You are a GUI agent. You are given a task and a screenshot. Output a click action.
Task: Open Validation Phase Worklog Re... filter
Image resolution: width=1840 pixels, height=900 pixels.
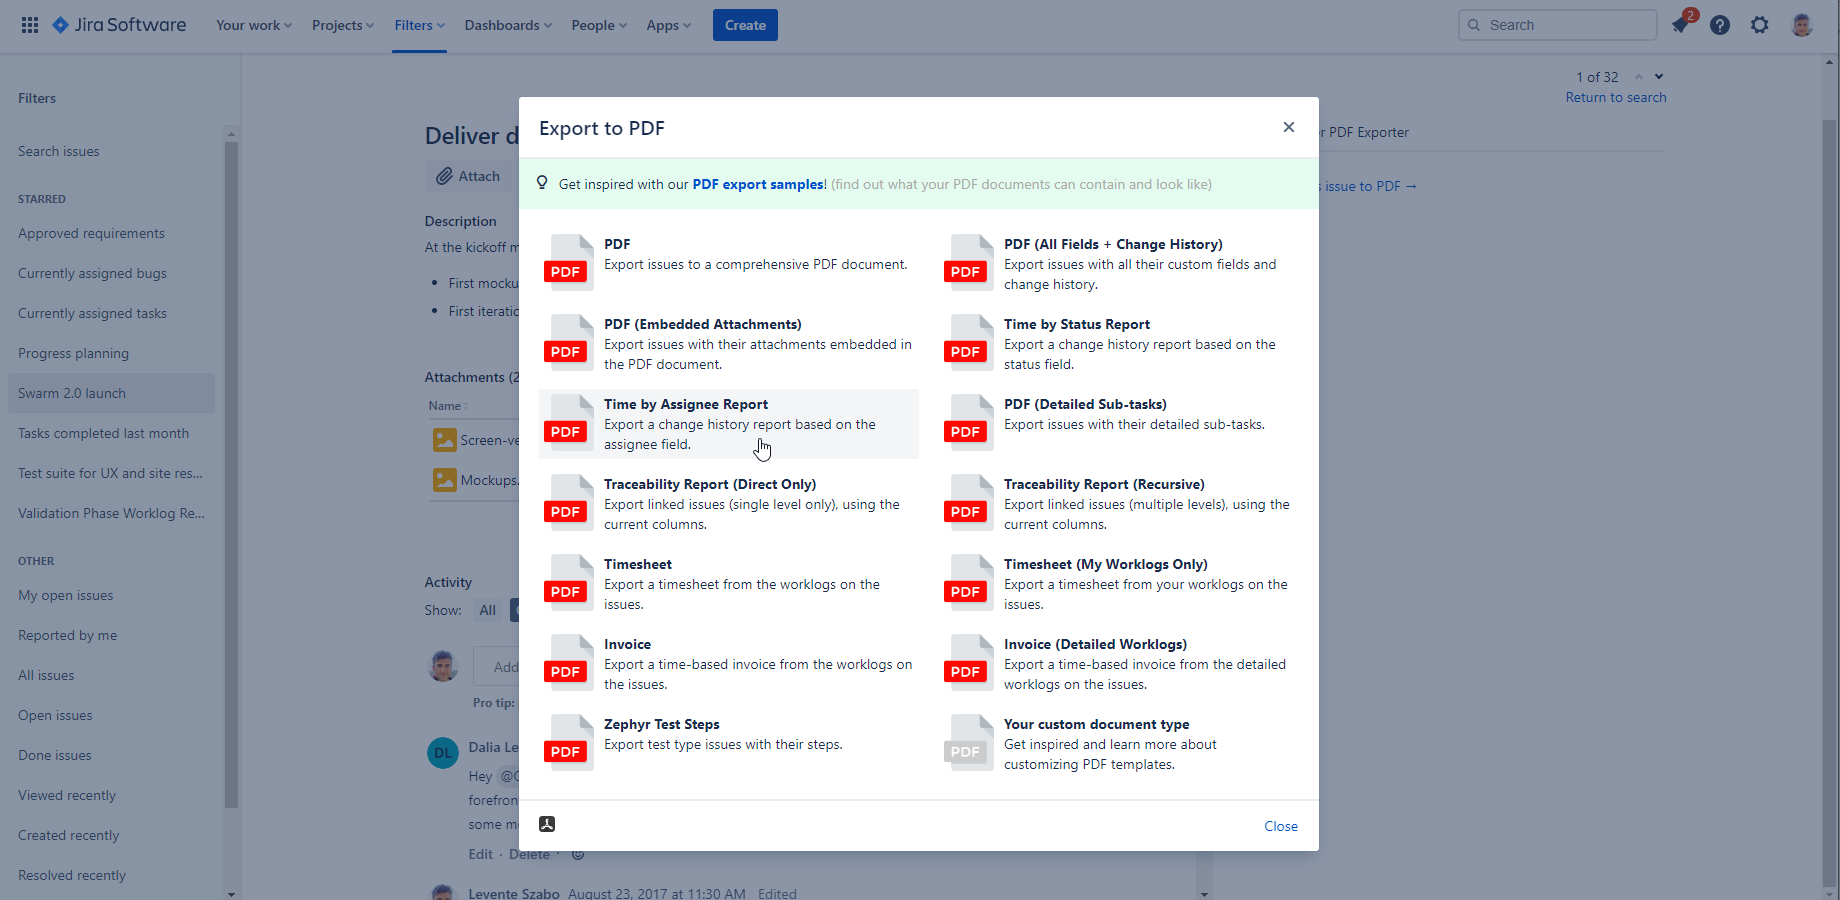click(111, 513)
